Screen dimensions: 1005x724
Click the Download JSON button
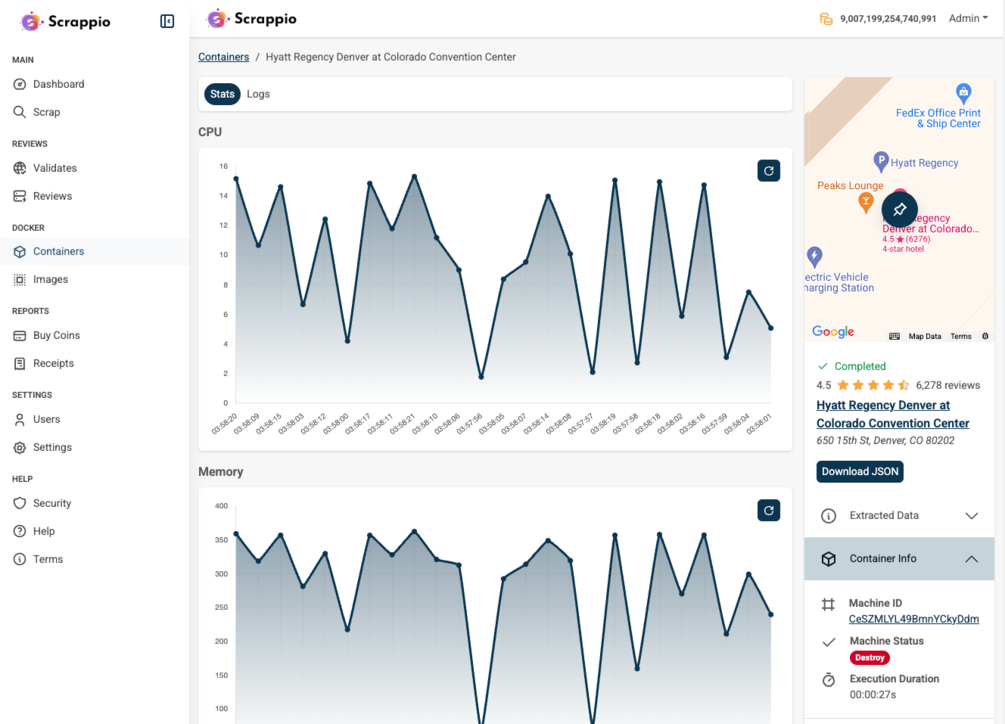[x=860, y=472]
